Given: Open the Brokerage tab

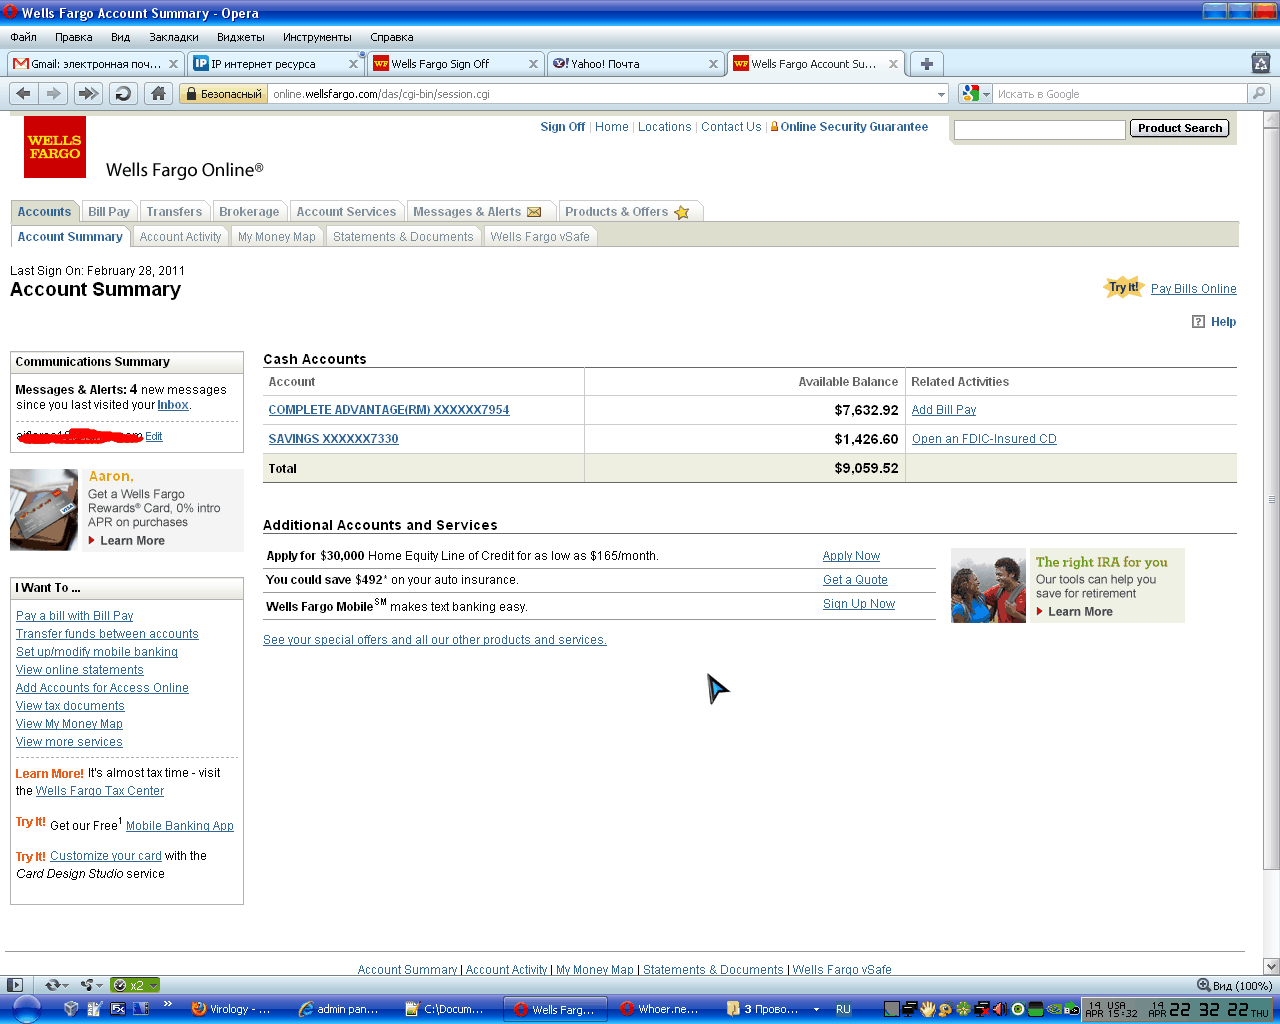Looking at the screenshot, I should point(249,212).
